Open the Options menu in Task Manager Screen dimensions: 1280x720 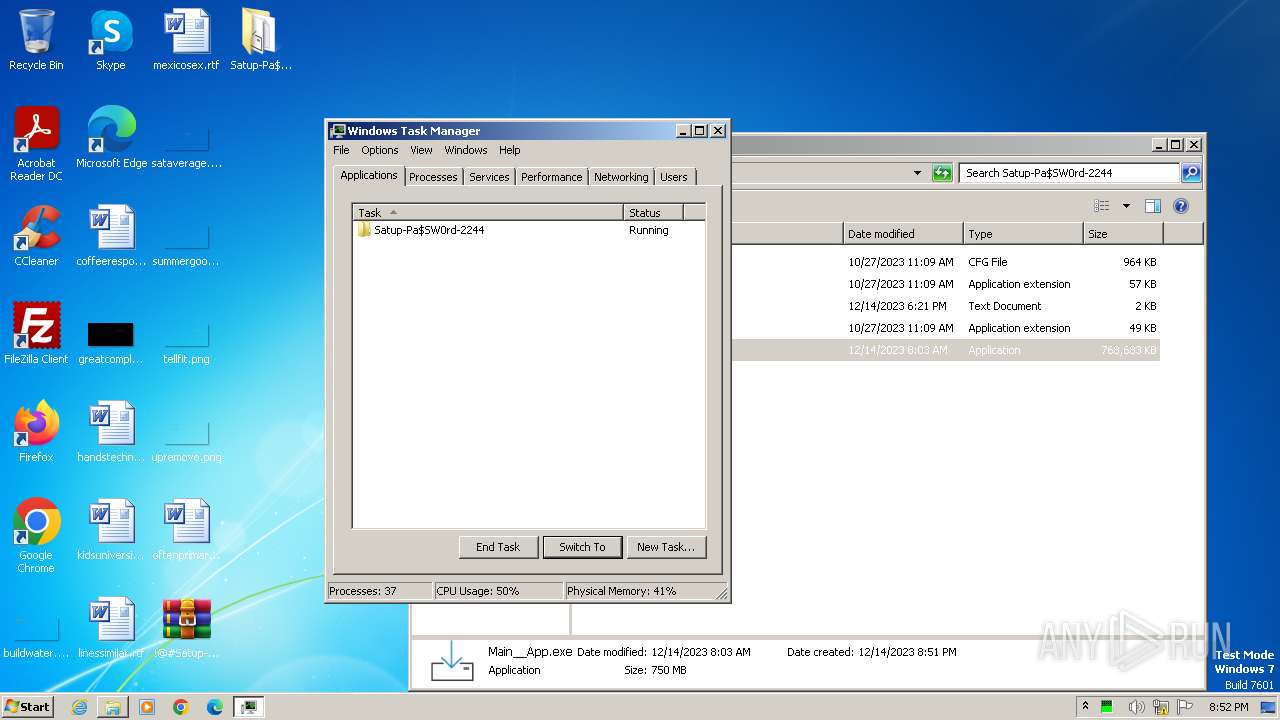tap(380, 150)
